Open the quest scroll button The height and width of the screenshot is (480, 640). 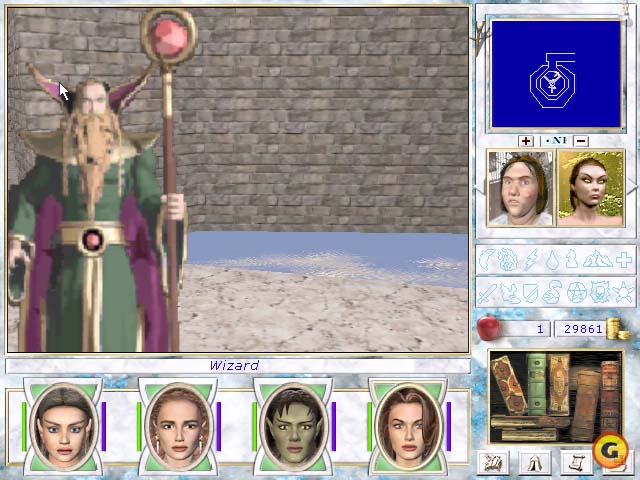pyautogui.click(x=573, y=462)
